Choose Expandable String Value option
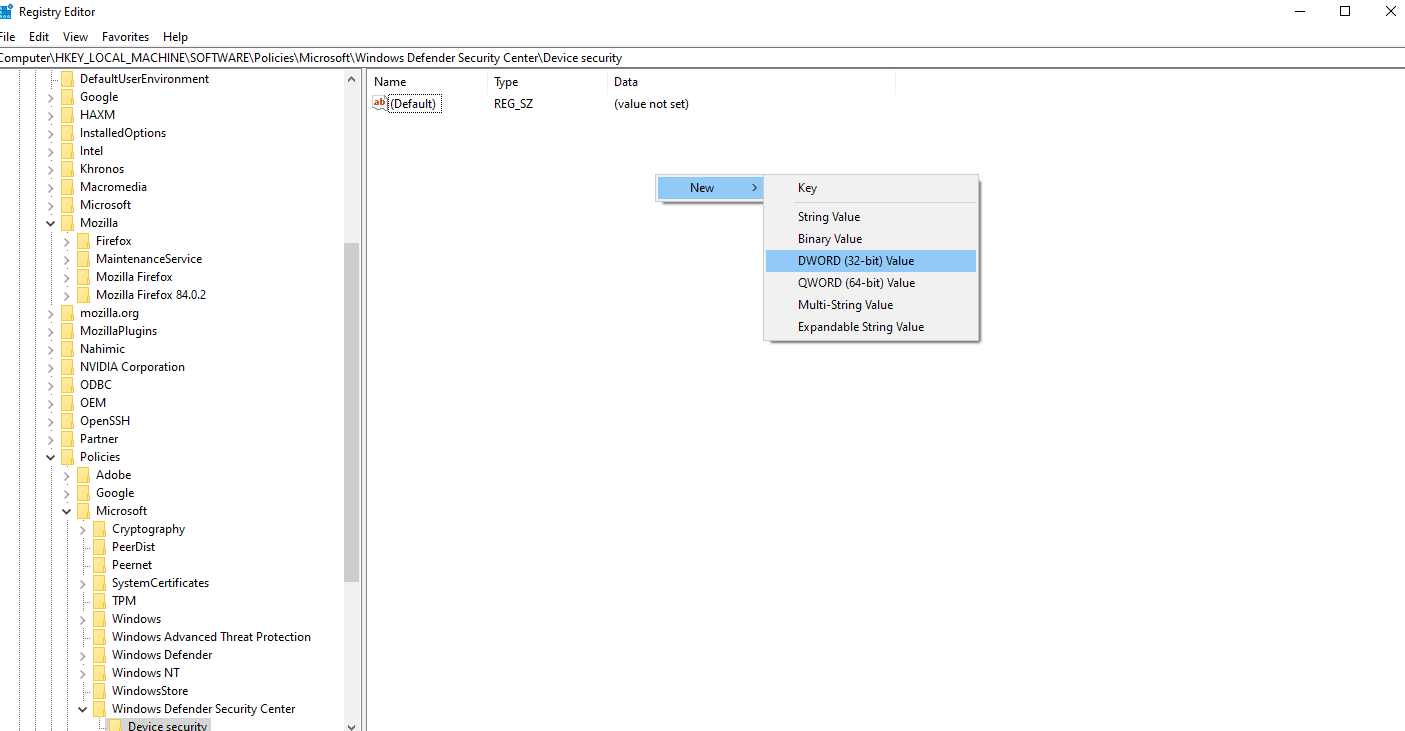 (871, 327)
